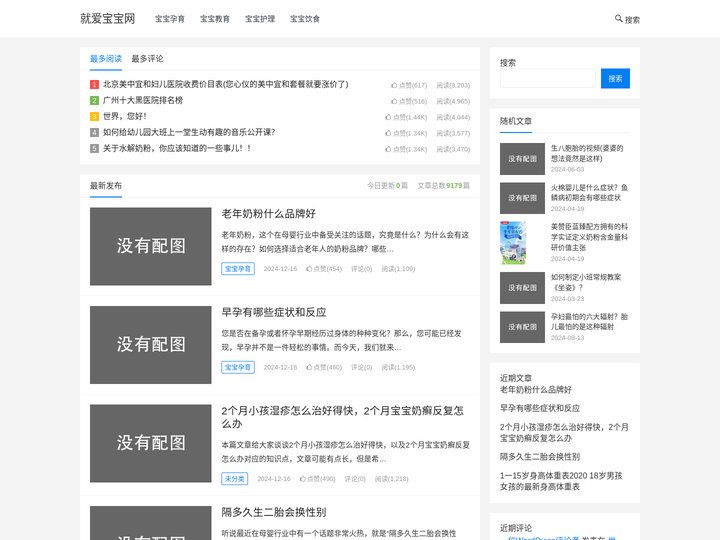Click thumbs-up icon on 关于水解奶粉 row
The image size is (720, 540).
(388, 149)
